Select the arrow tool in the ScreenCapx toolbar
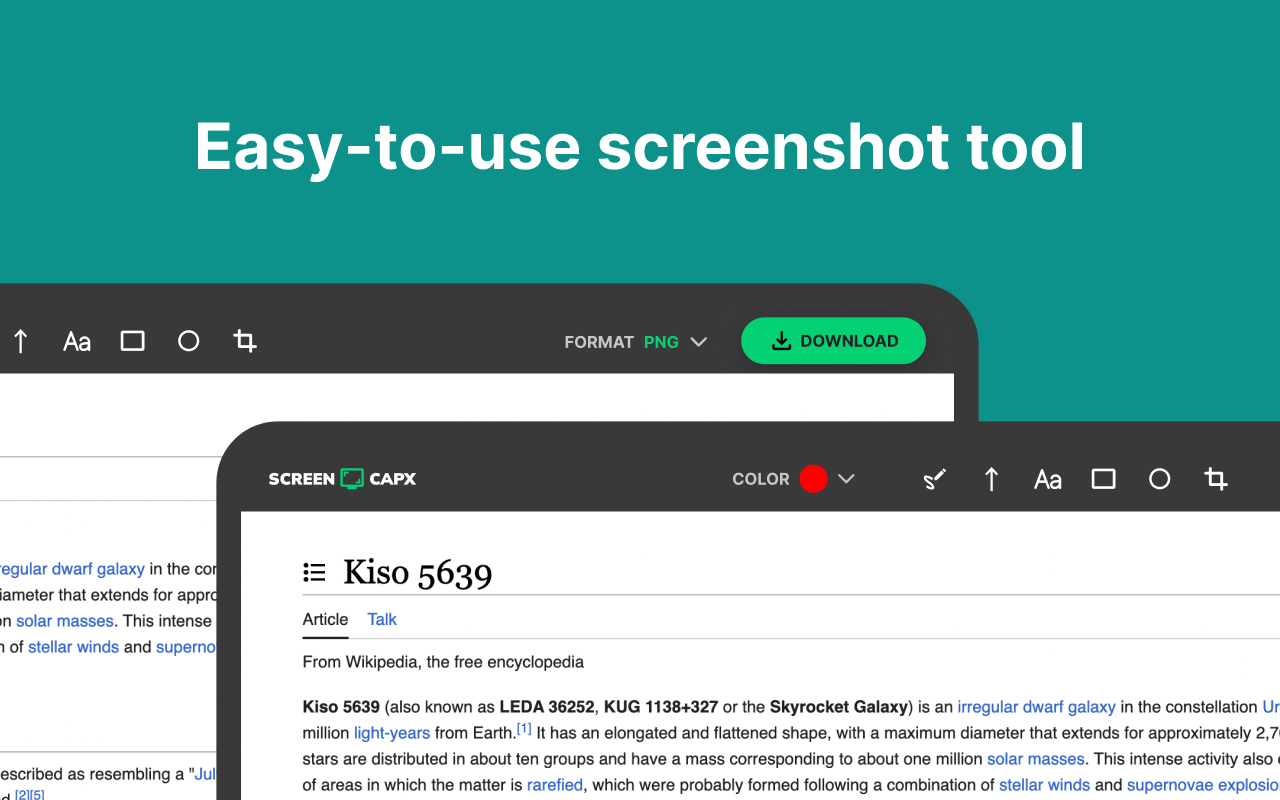 click(991, 479)
